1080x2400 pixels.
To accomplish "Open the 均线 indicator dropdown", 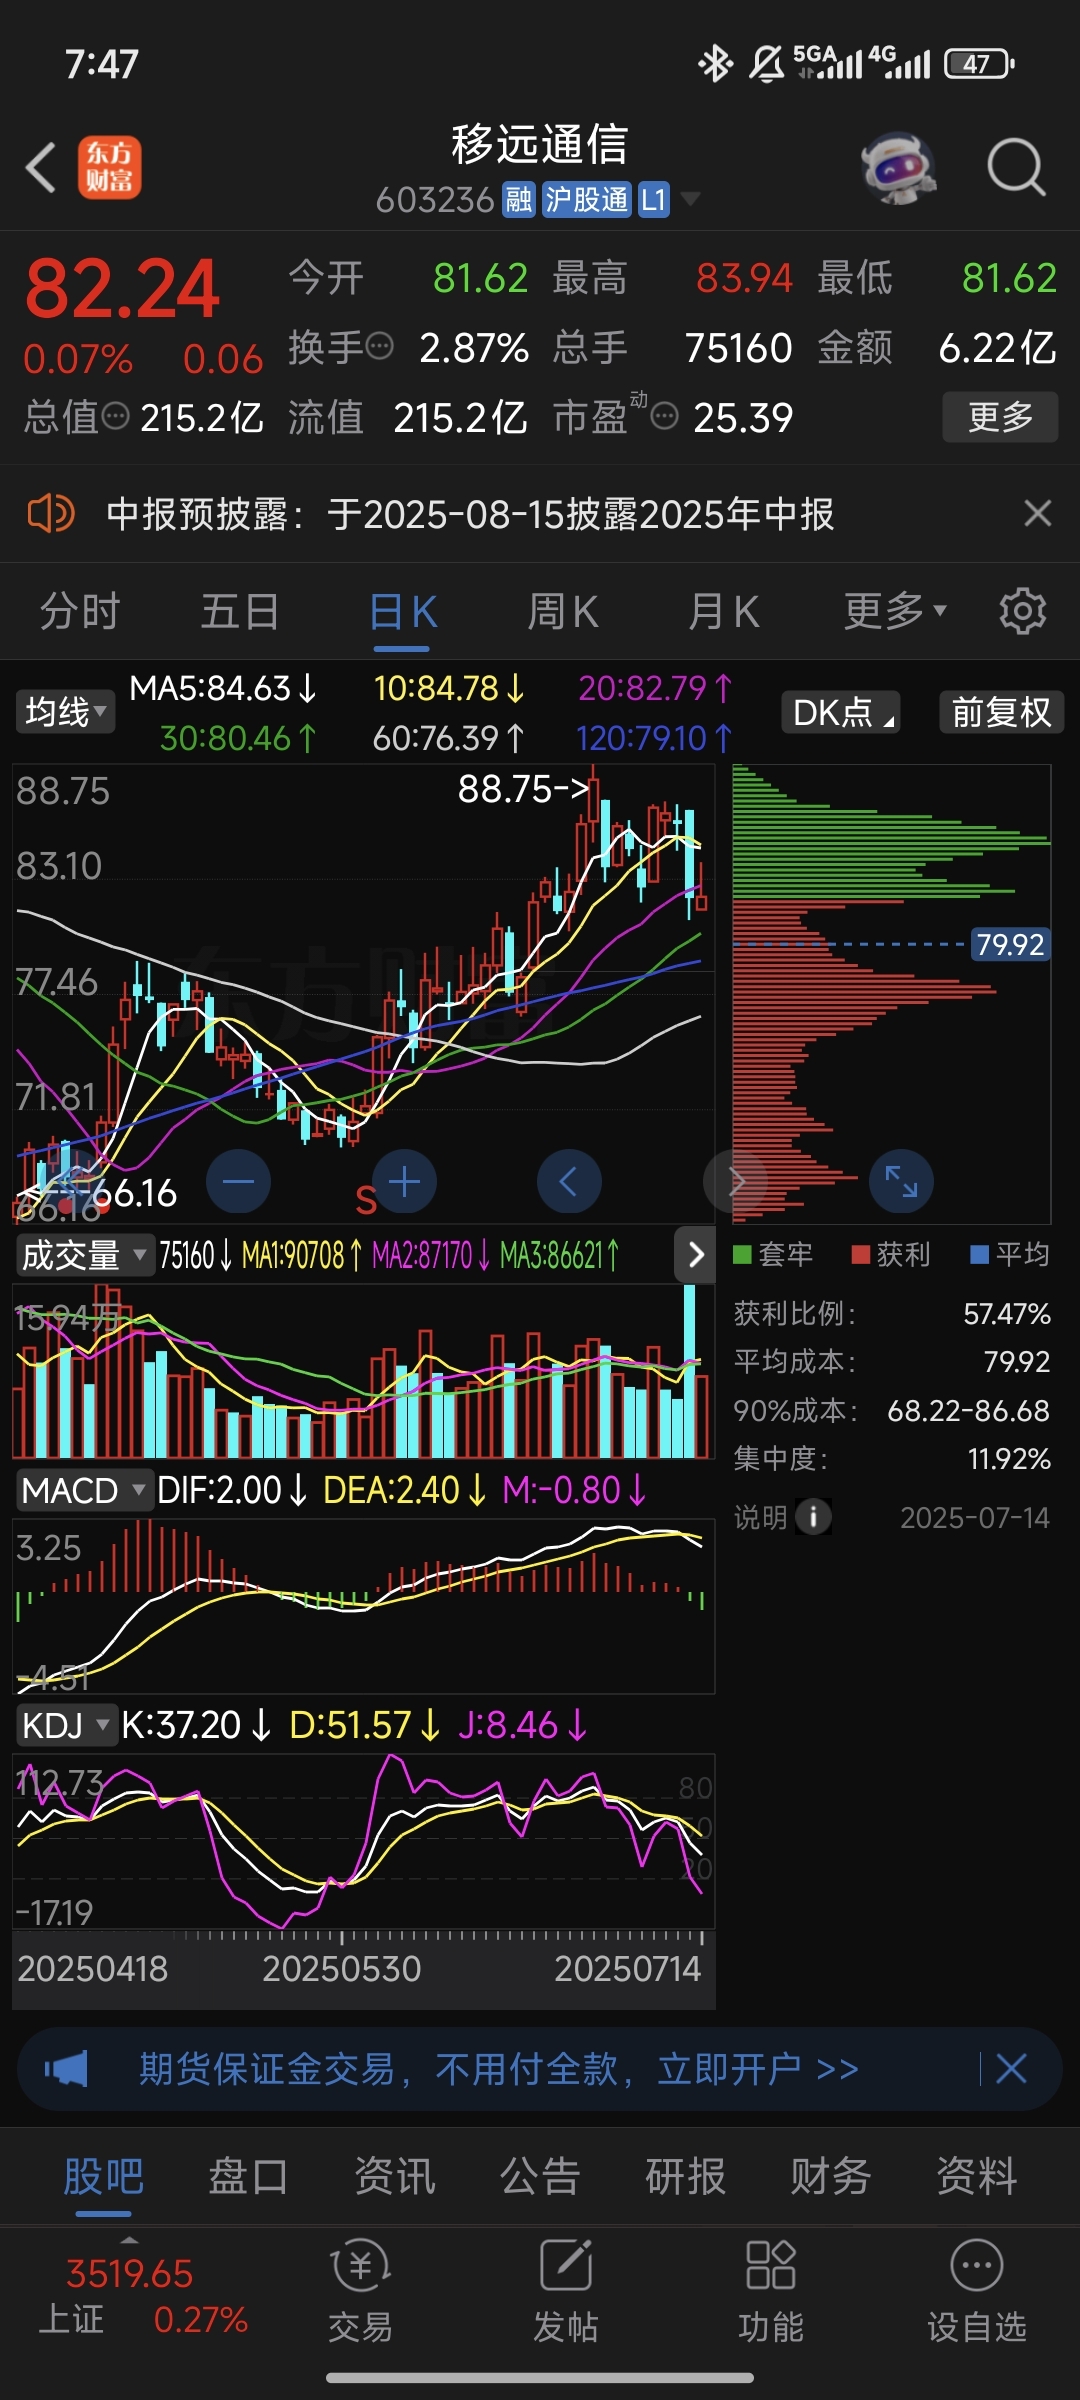I will coord(65,712).
